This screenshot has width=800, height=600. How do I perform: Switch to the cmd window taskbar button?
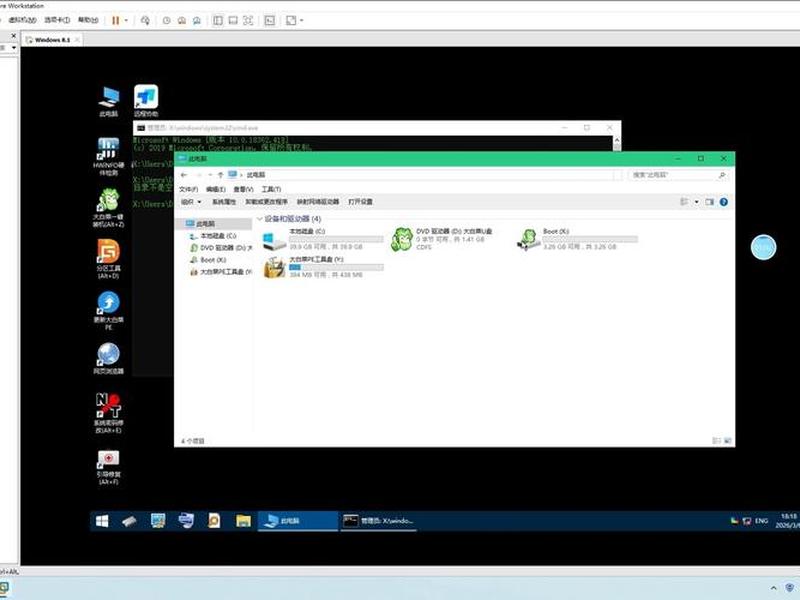[379, 521]
